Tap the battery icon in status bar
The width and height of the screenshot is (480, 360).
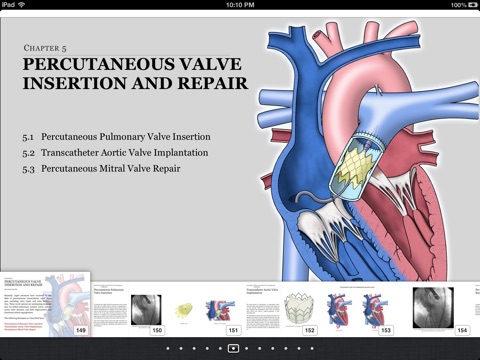pyautogui.click(x=473, y=5)
